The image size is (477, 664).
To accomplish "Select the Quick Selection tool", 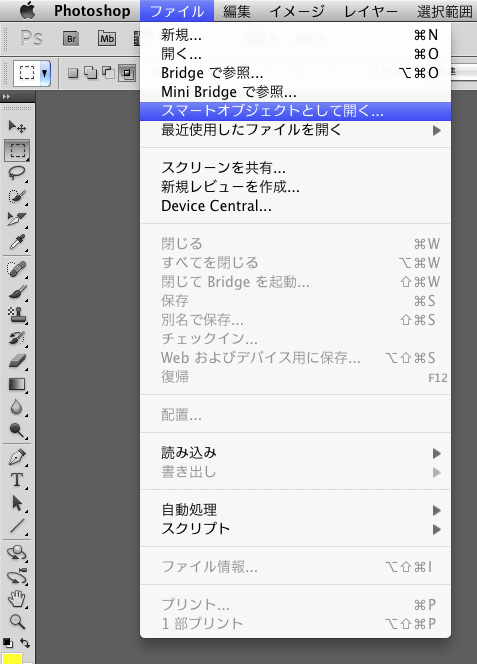I will (x=17, y=196).
